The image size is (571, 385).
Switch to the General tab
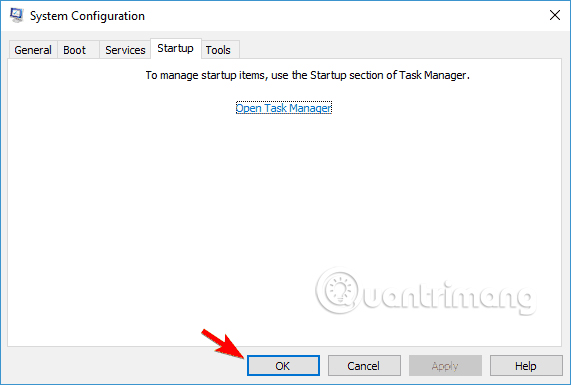pyautogui.click(x=33, y=50)
